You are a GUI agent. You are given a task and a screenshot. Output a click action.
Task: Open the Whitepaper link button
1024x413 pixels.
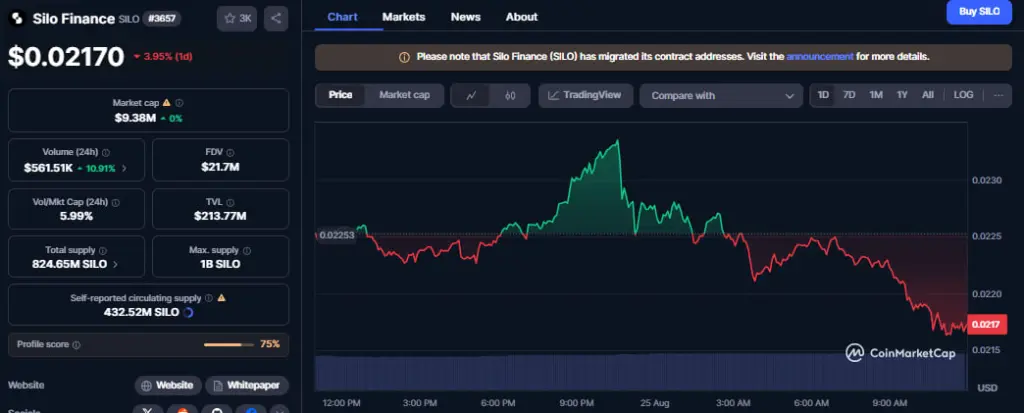coord(247,386)
